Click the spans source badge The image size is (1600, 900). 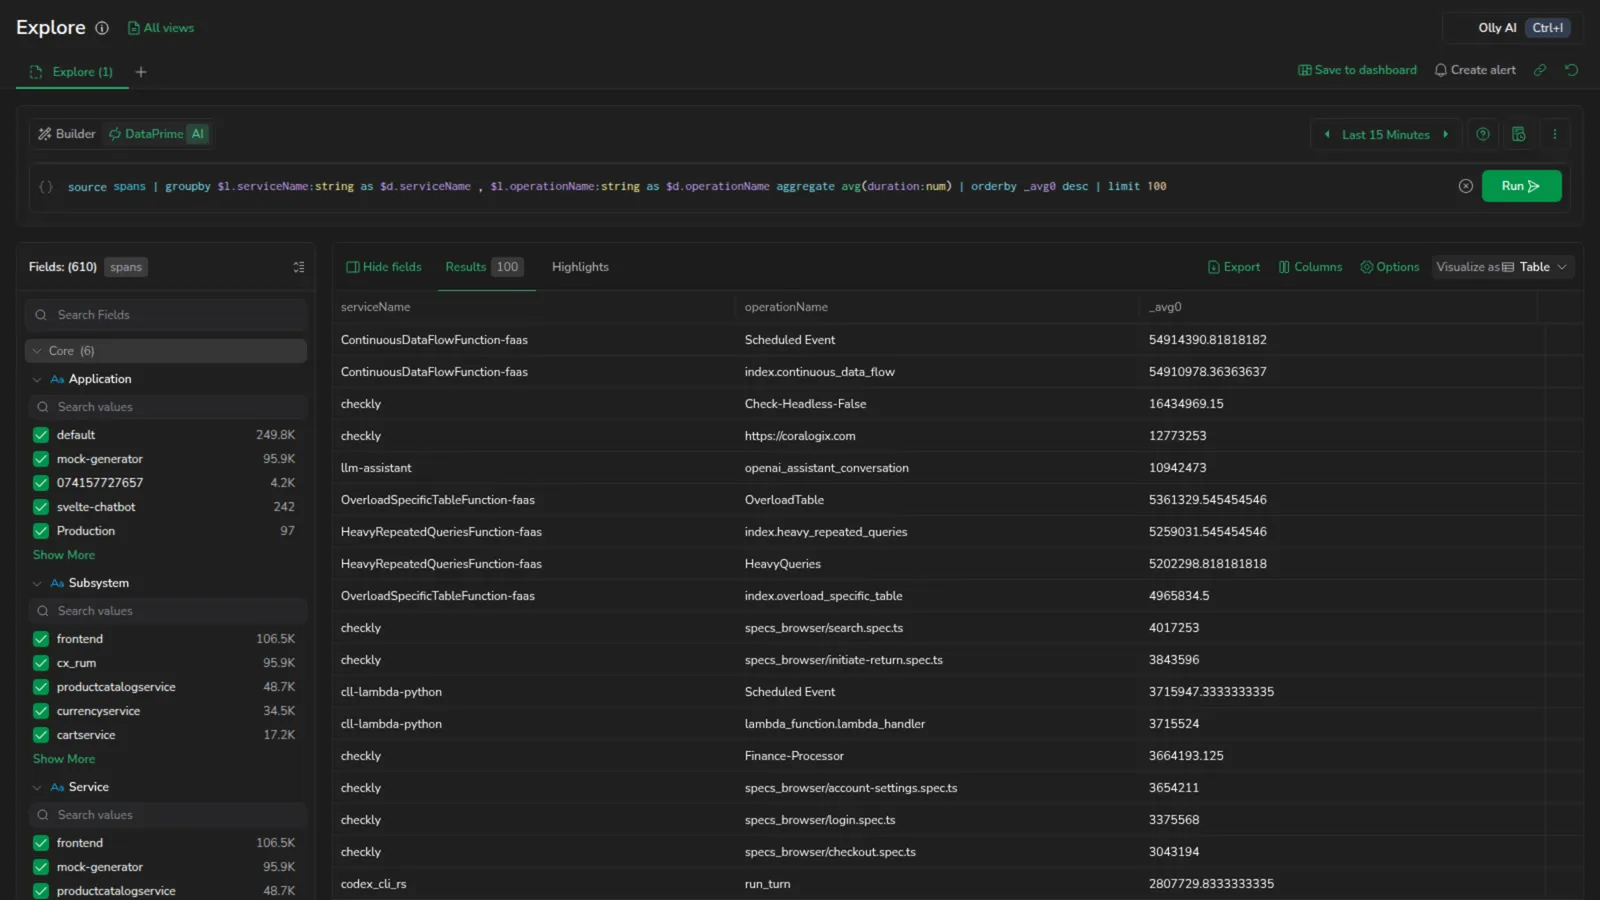[x=126, y=267]
